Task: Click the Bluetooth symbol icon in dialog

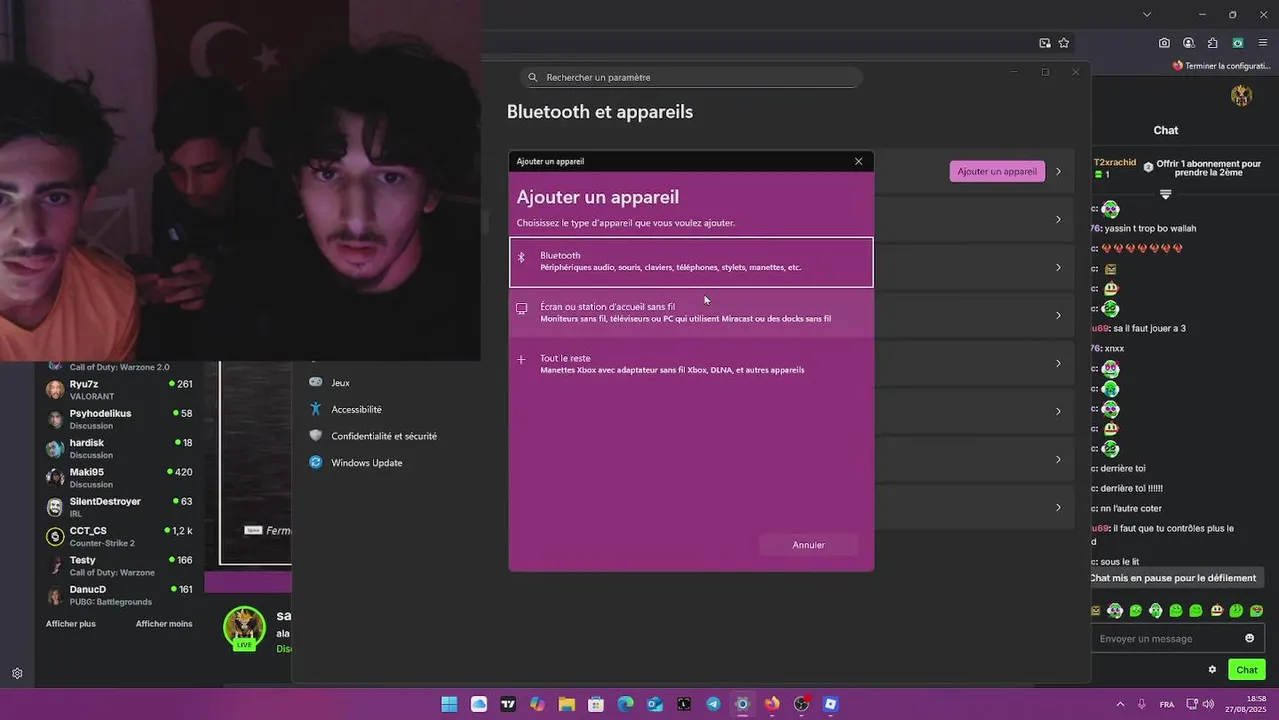Action: [521, 257]
